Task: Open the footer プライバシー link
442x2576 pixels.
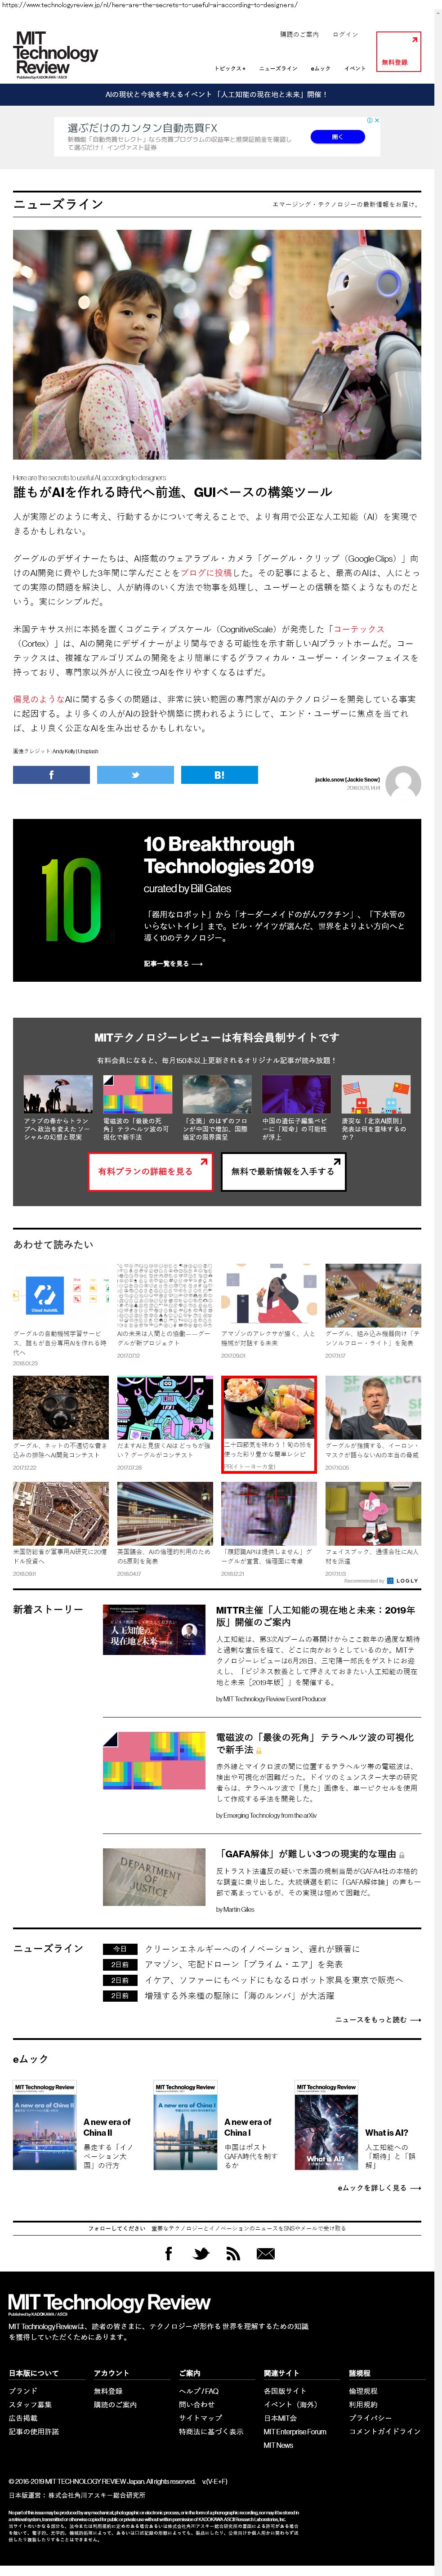Action: click(370, 2418)
